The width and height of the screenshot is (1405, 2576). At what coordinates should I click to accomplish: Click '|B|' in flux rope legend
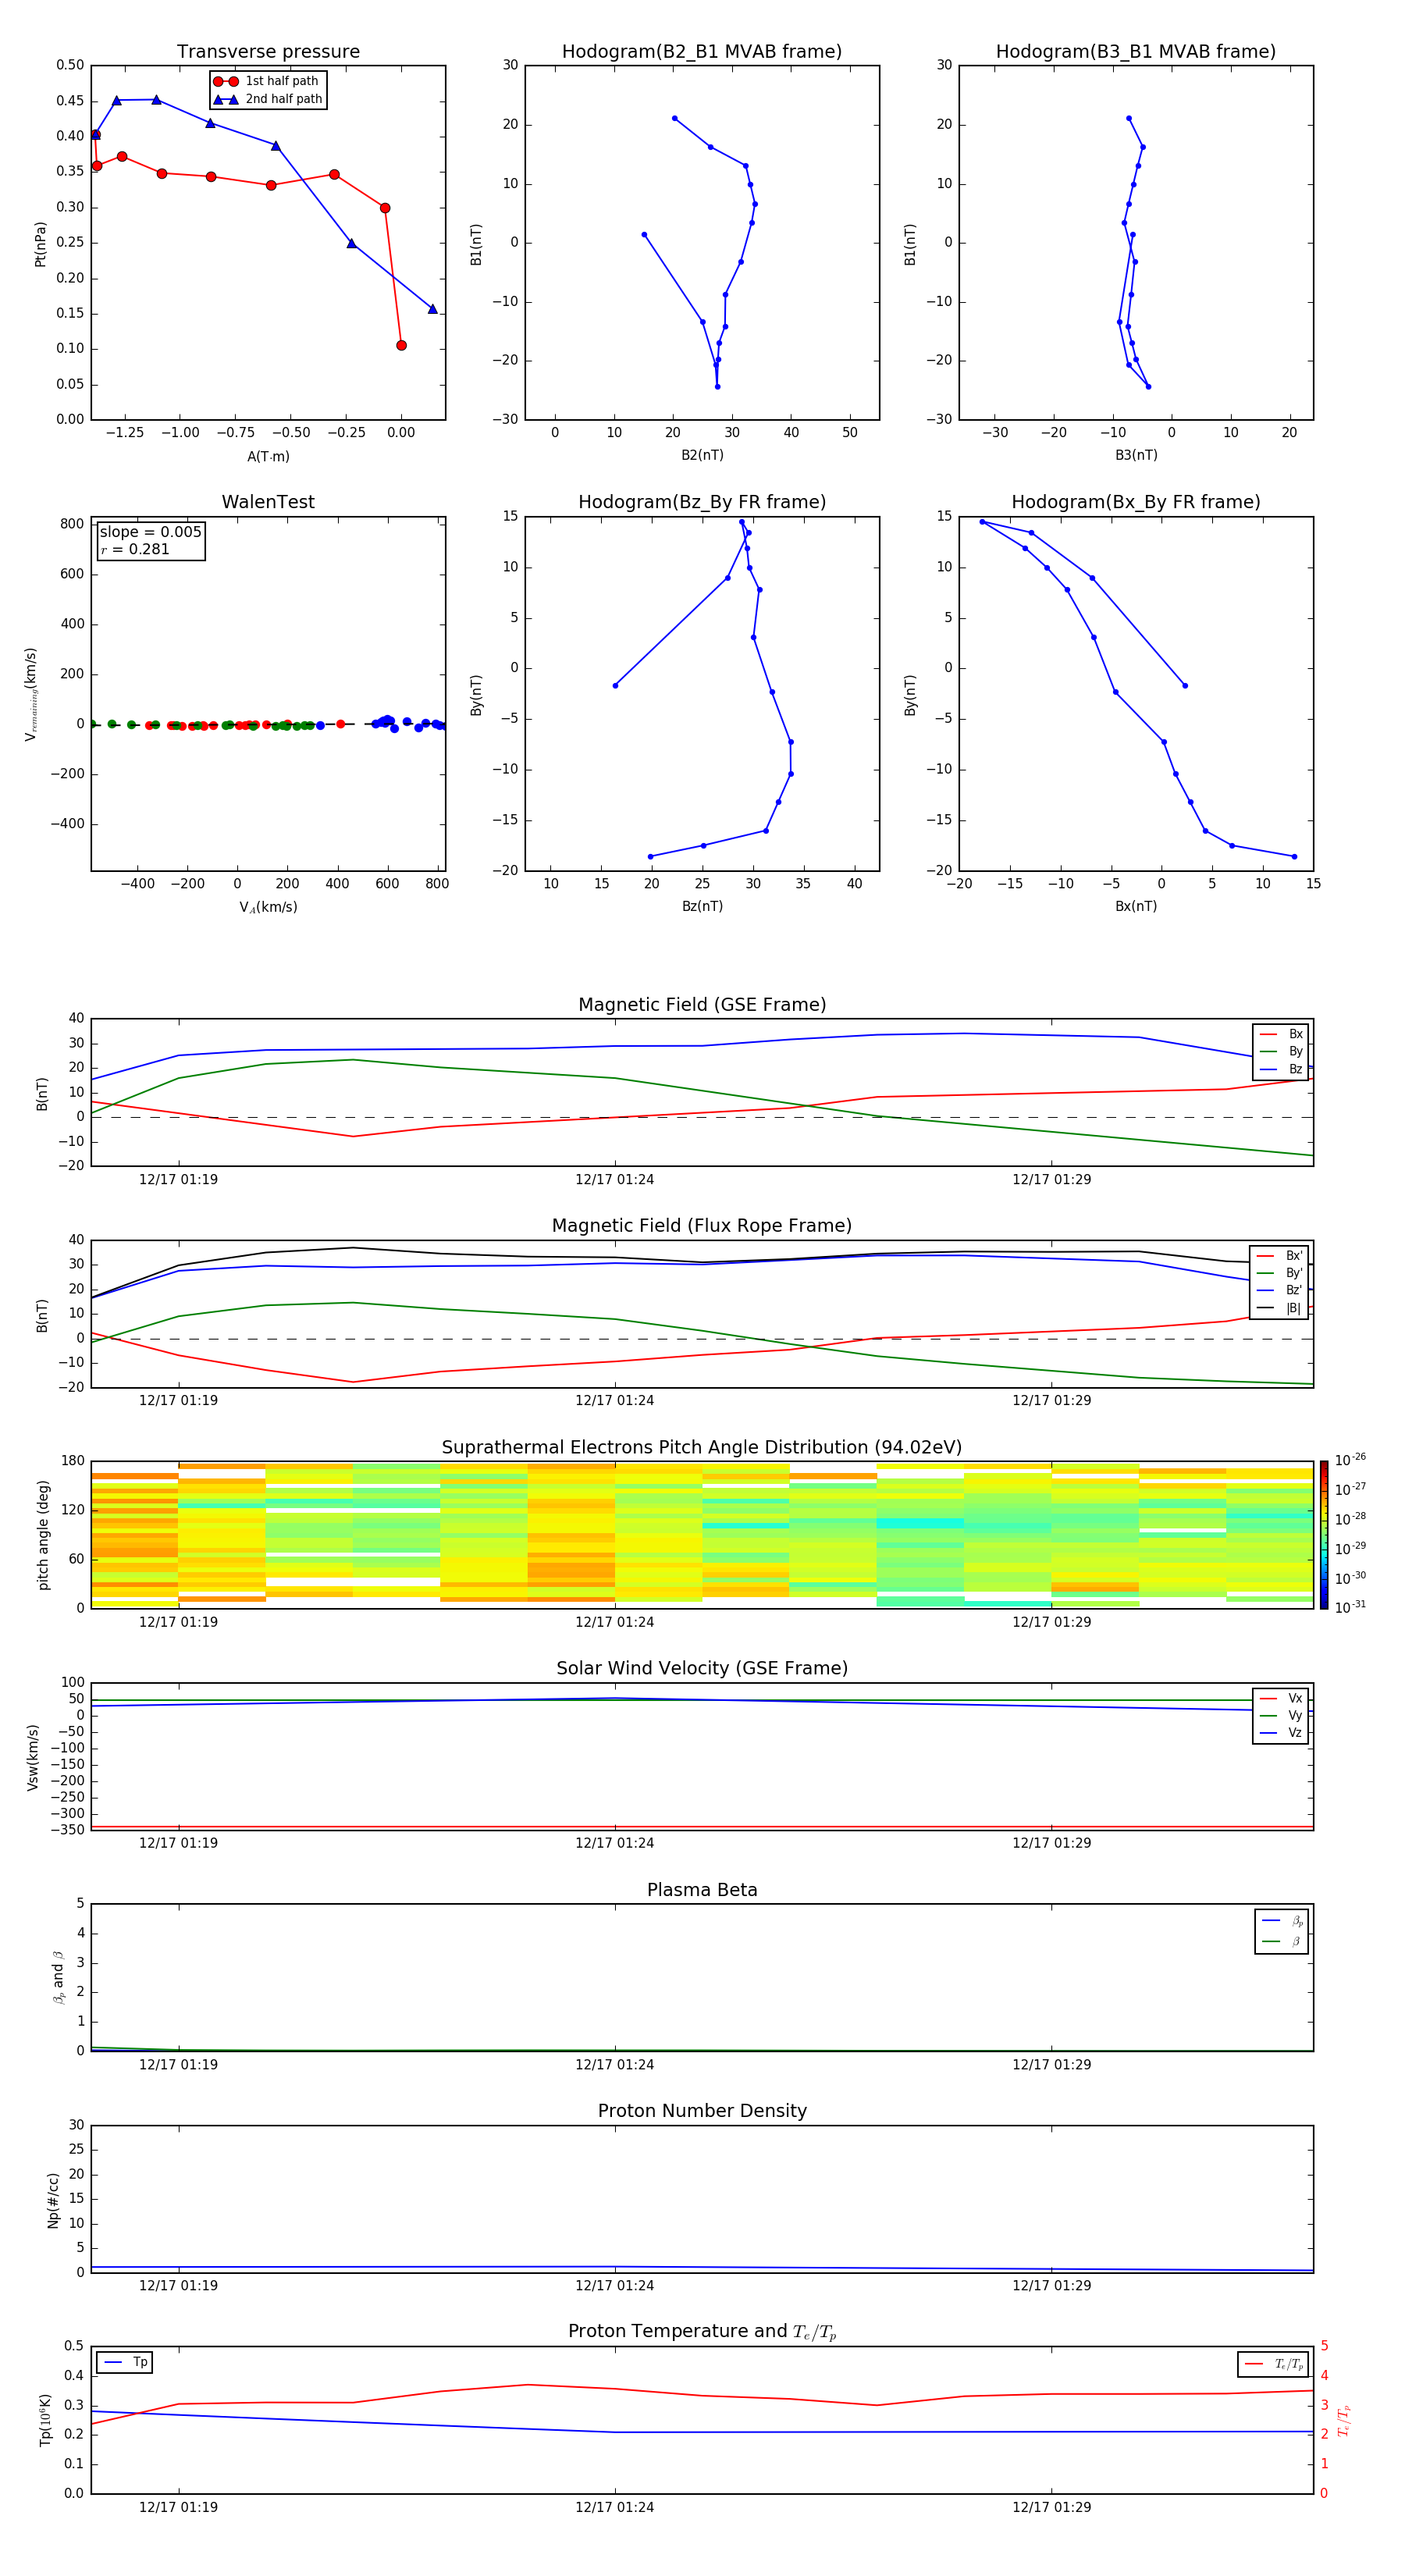1293,1308
